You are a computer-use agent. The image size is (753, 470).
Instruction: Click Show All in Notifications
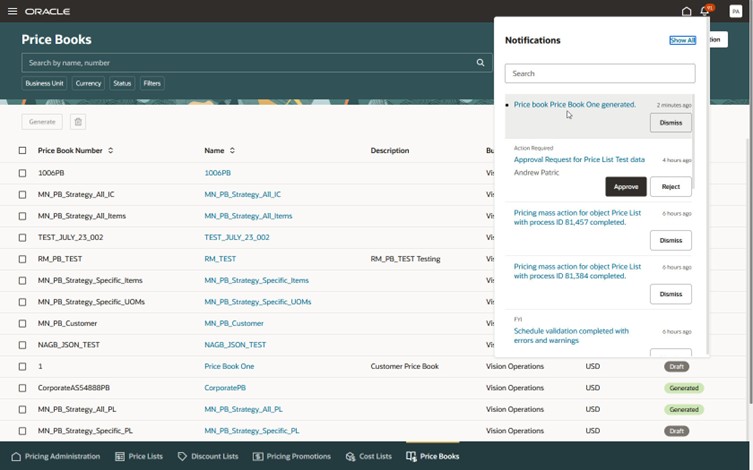[x=682, y=40]
